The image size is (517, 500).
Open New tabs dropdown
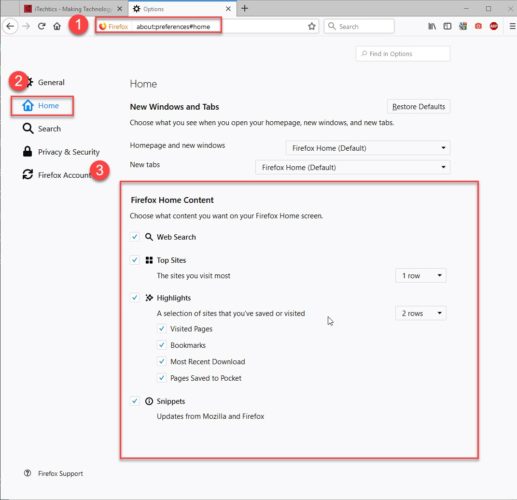[x=353, y=167]
